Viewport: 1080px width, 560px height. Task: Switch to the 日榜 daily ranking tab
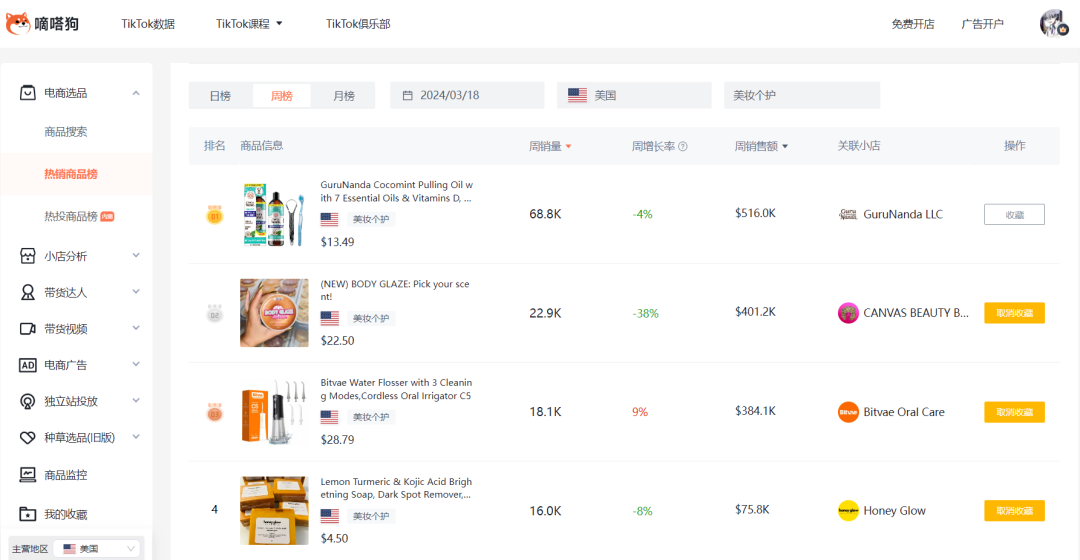tap(220, 96)
